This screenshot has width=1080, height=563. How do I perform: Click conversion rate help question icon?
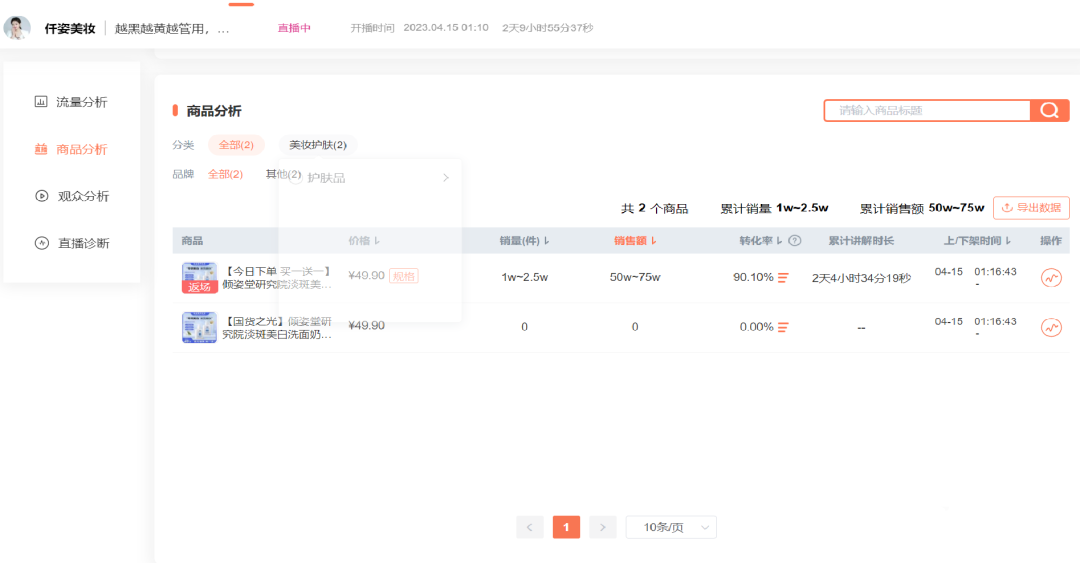click(795, 241)
